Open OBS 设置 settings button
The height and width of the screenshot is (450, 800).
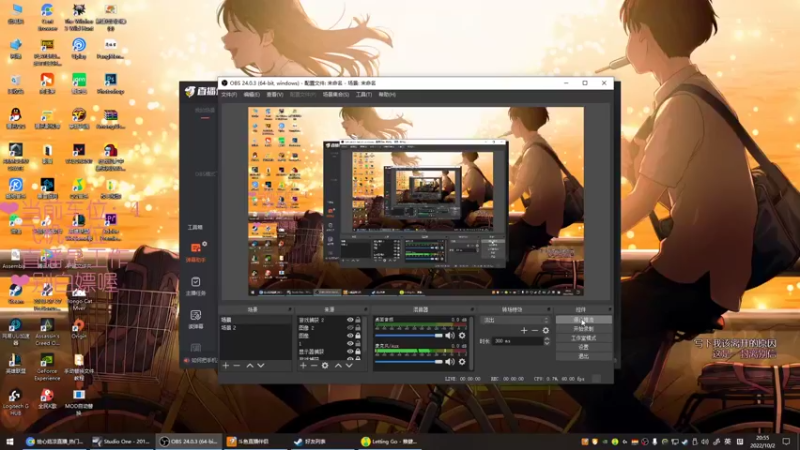click(583, 347)
